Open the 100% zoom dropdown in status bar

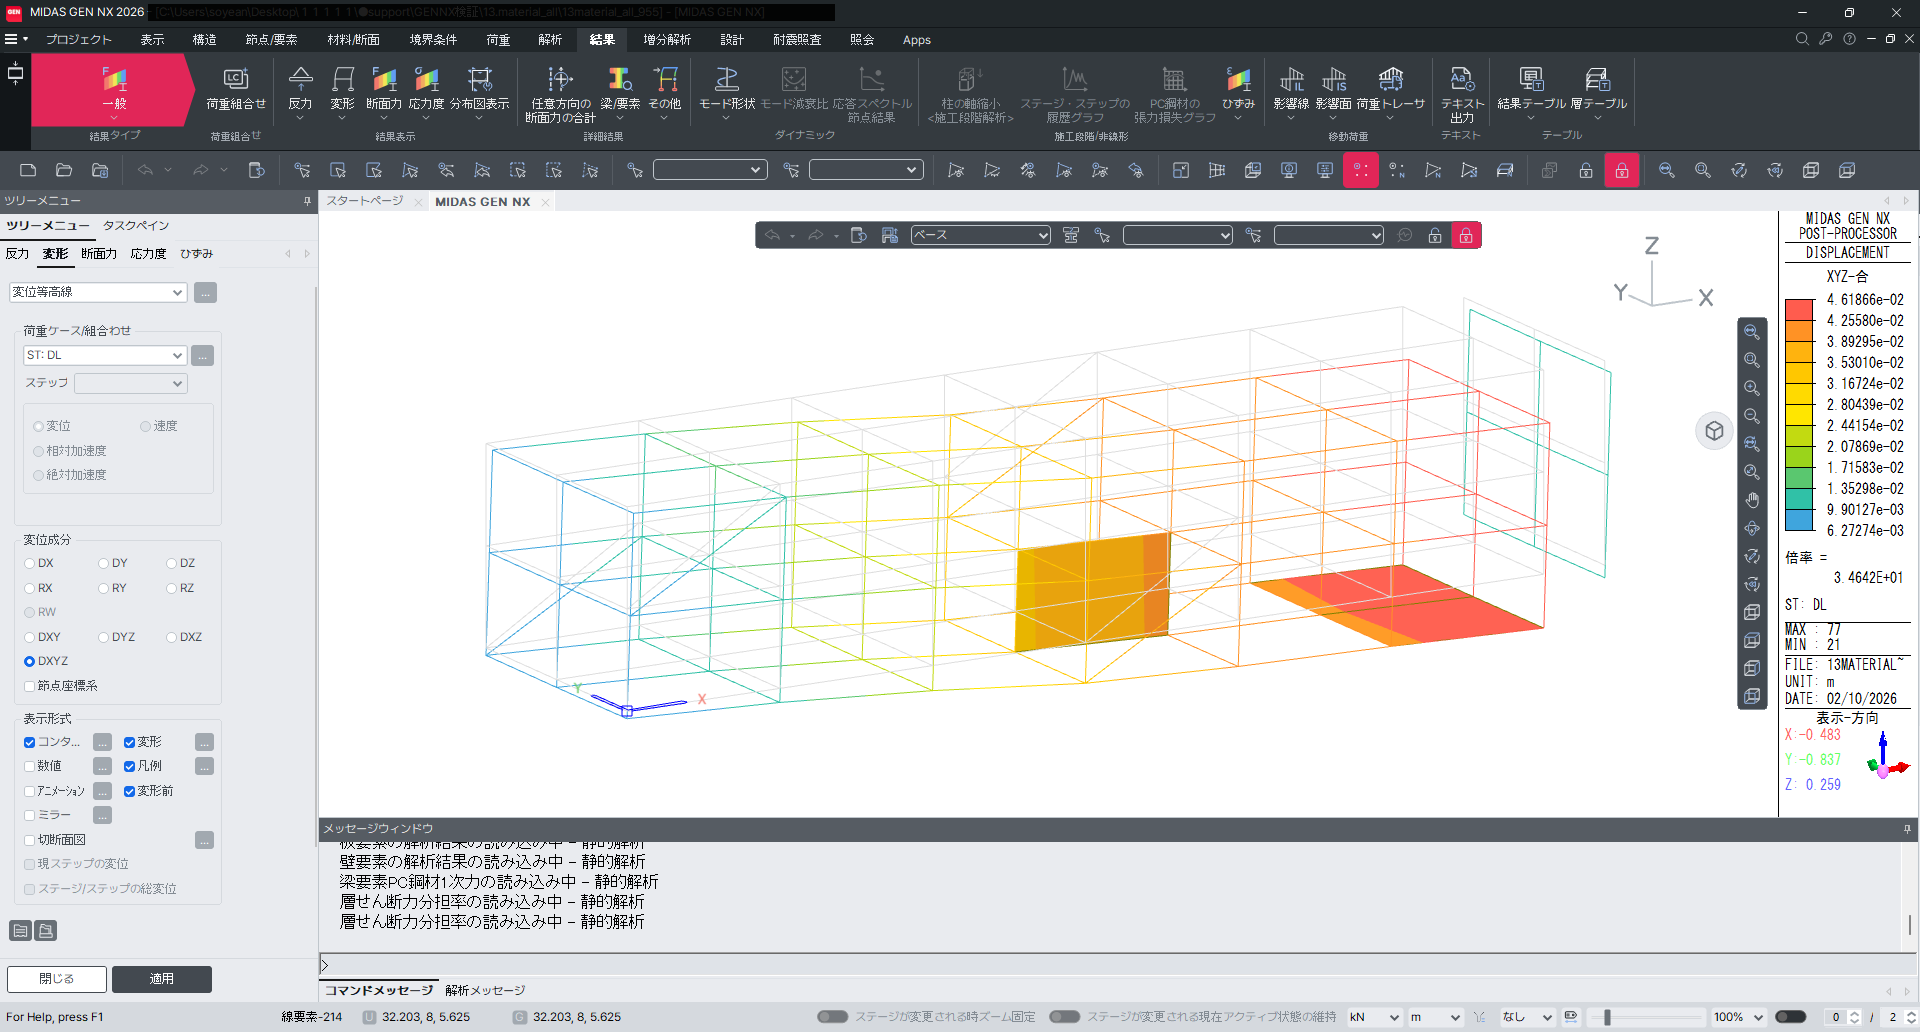click(1738, 1017)
